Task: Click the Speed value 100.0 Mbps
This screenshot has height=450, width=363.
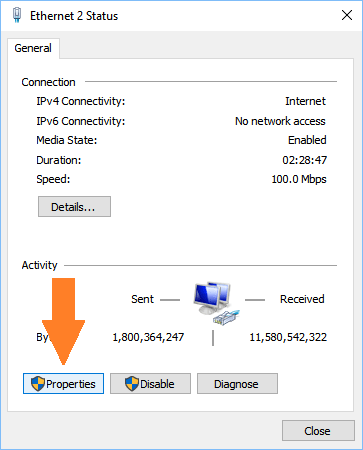Action: pos(299,179)
